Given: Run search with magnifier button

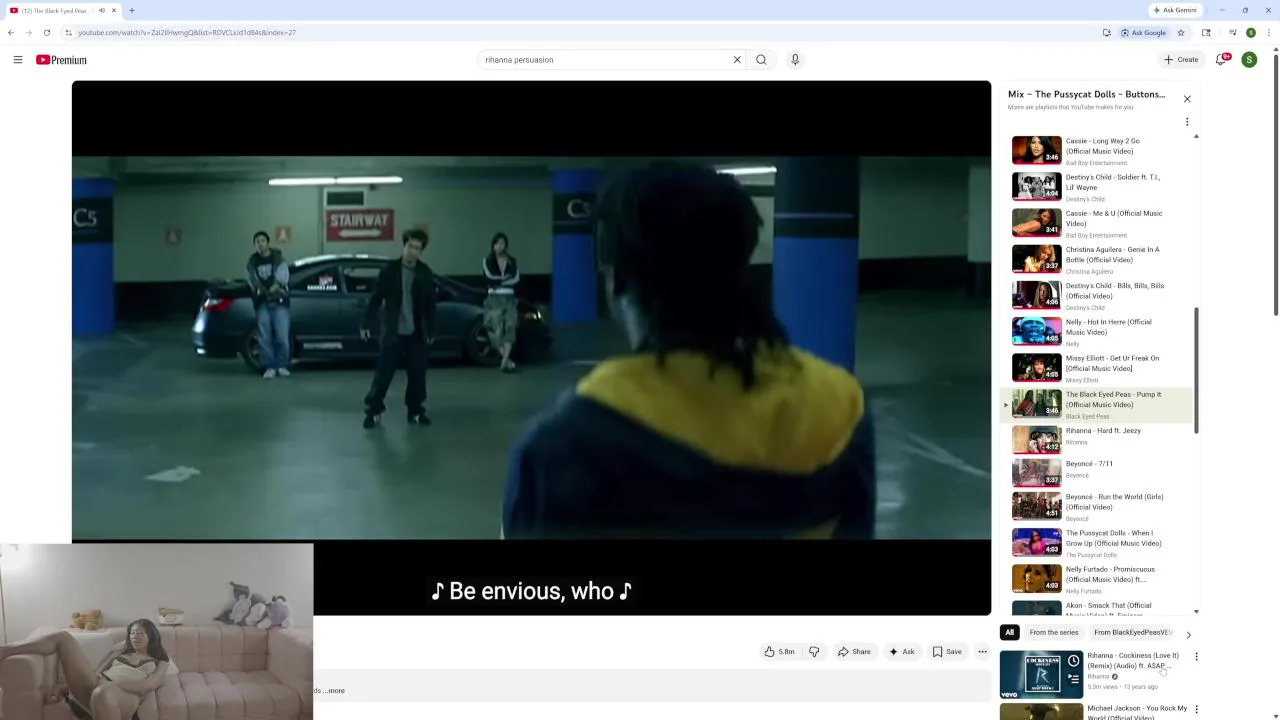Looking at the screenshot, I should [x=761, y=60].
